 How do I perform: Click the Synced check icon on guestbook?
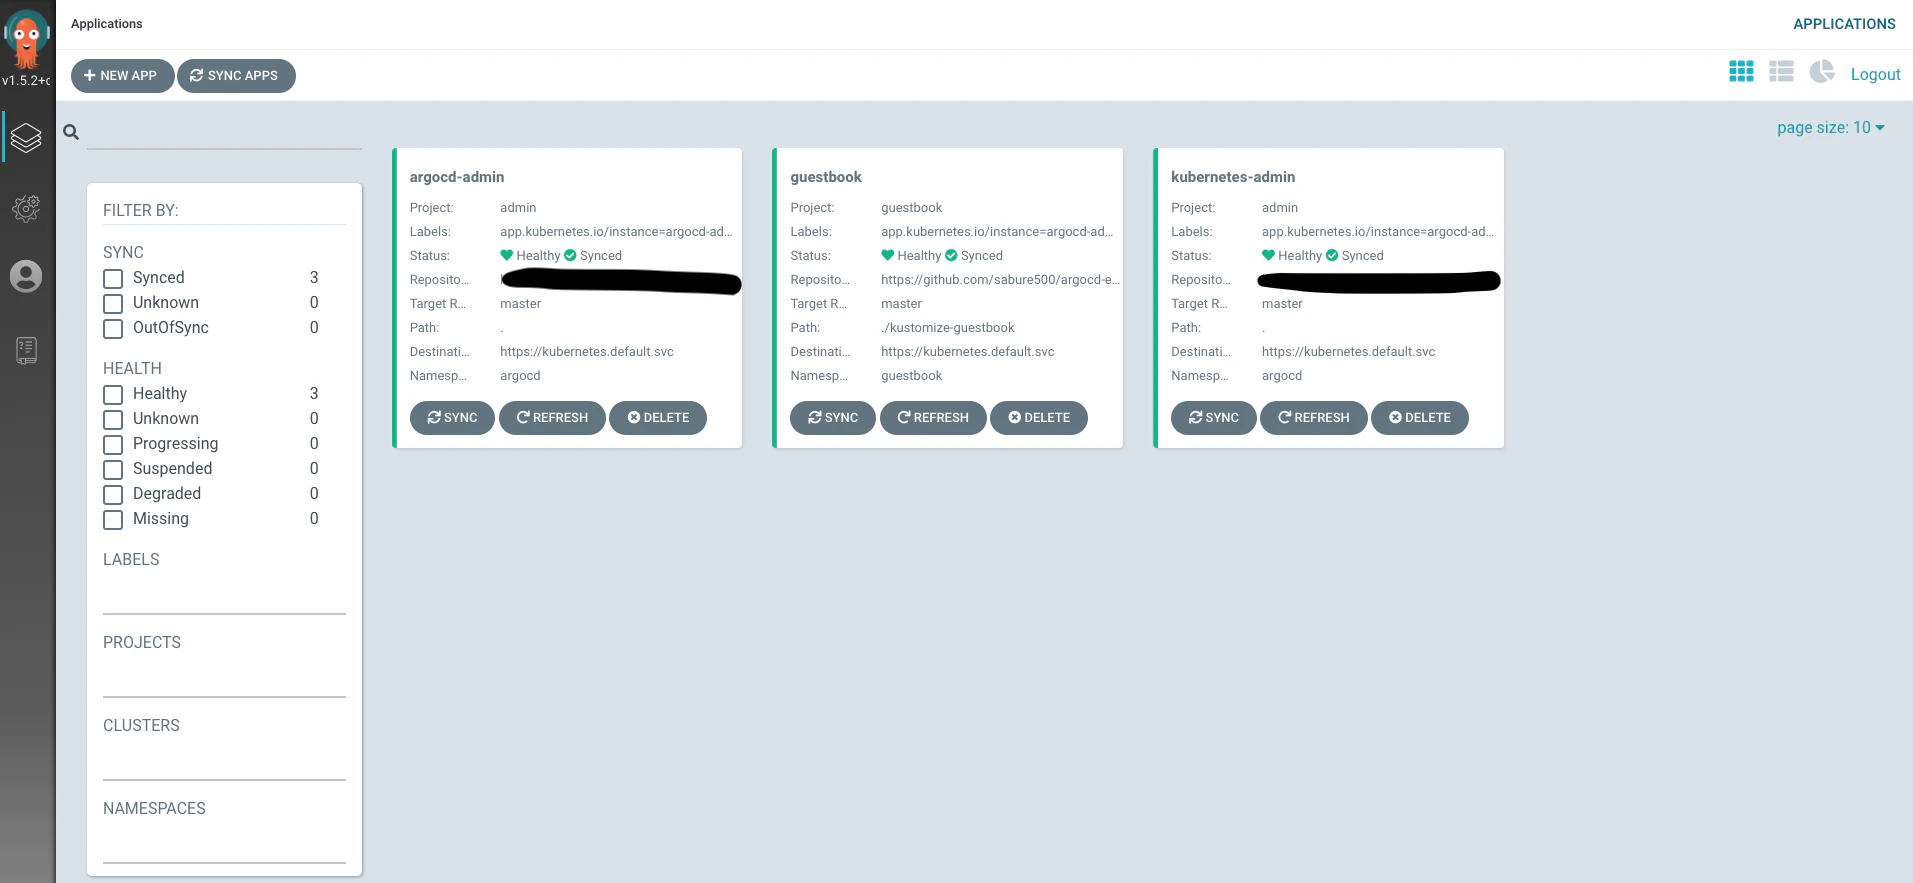[951, 255]
